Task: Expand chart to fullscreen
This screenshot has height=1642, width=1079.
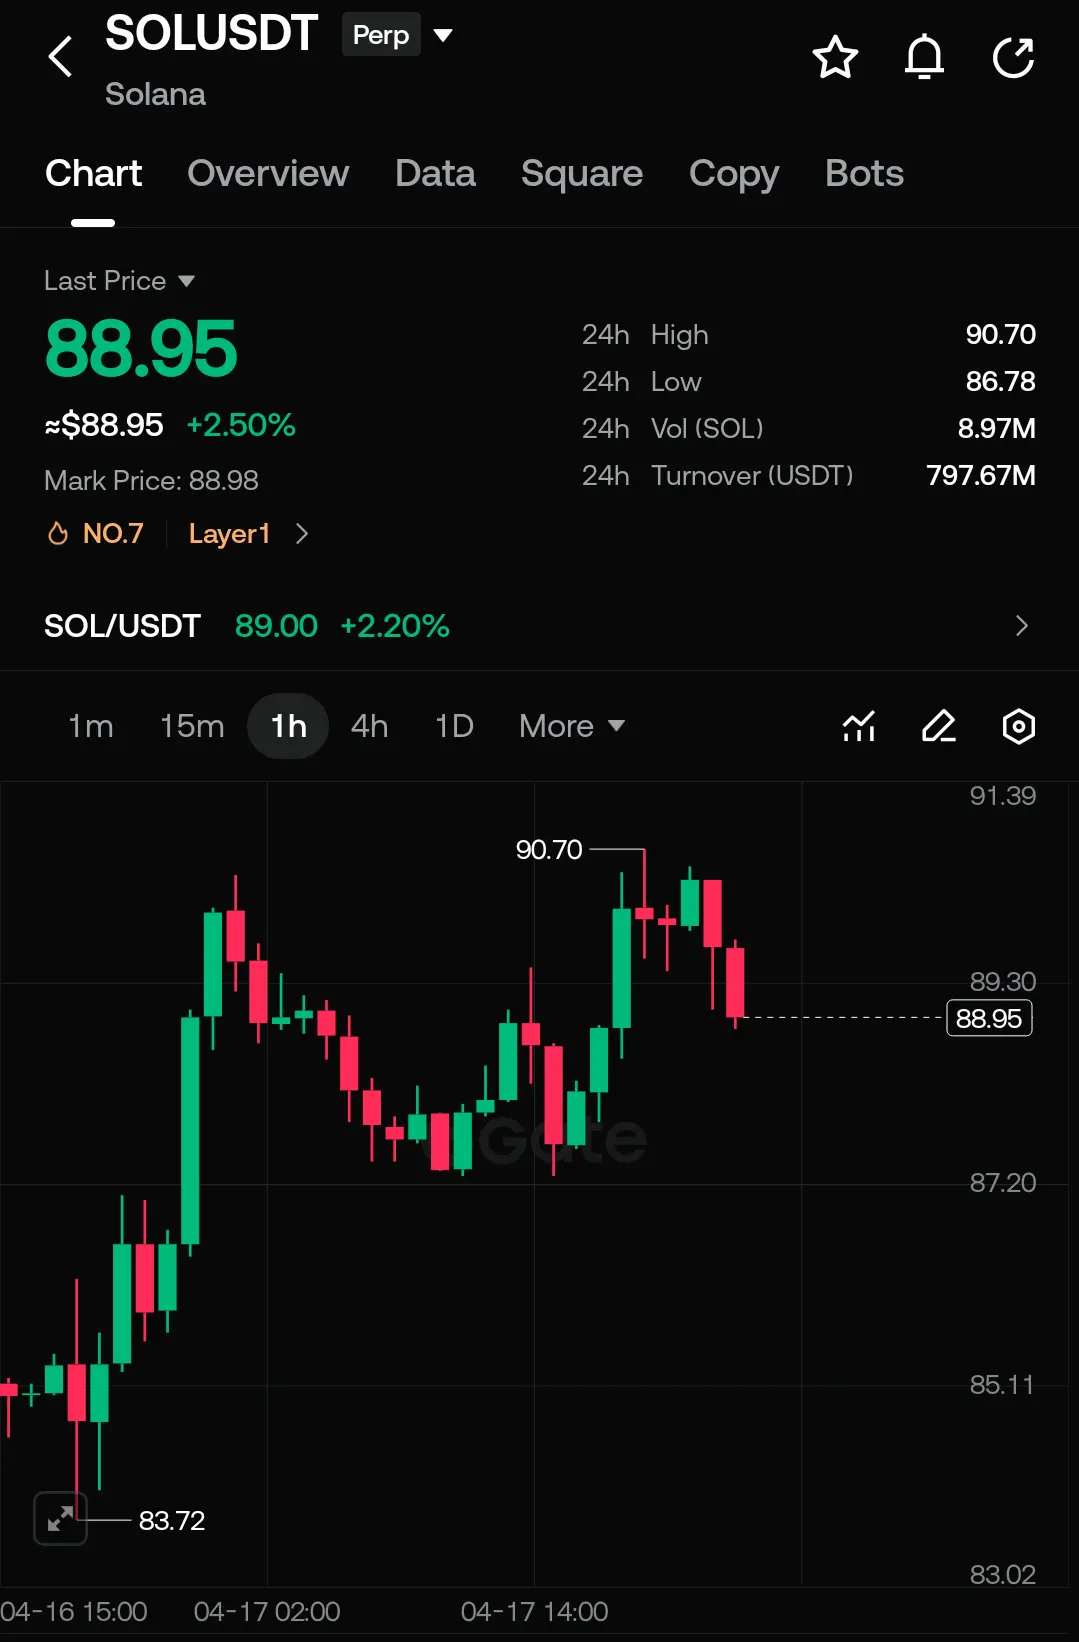Action: tap(60, 1519)
